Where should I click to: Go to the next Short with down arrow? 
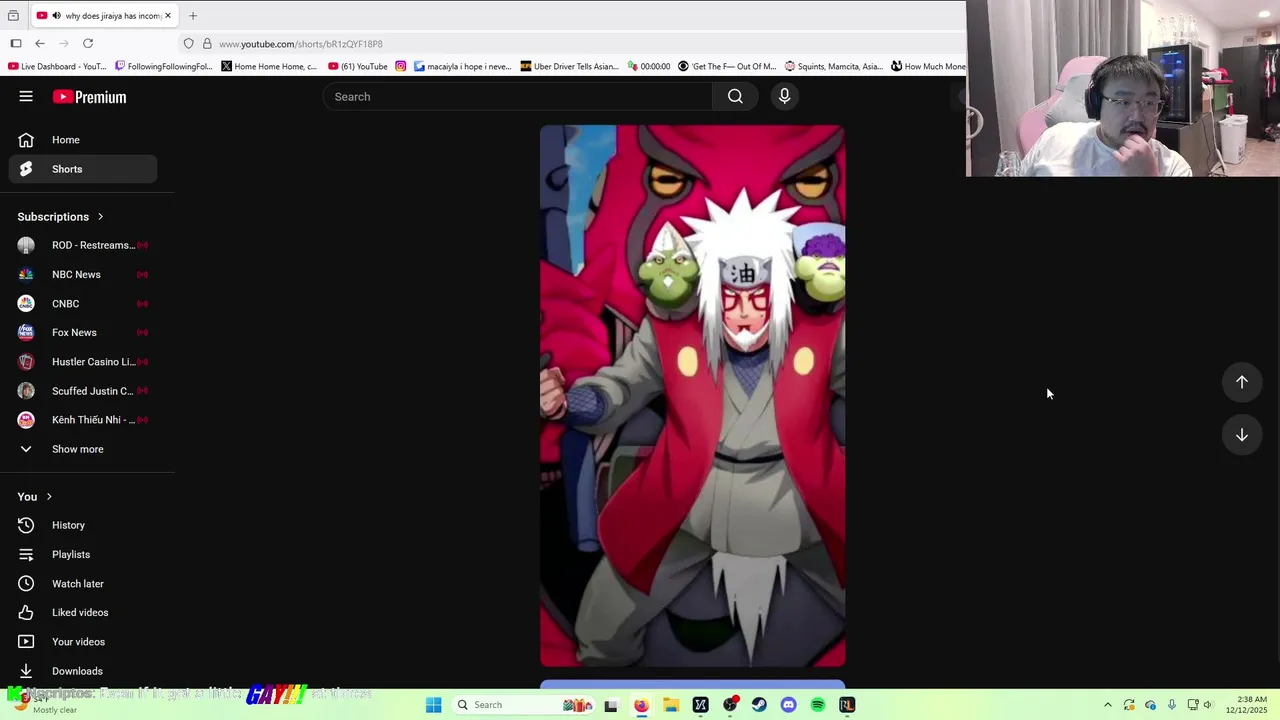click(x=1241, y=435)
